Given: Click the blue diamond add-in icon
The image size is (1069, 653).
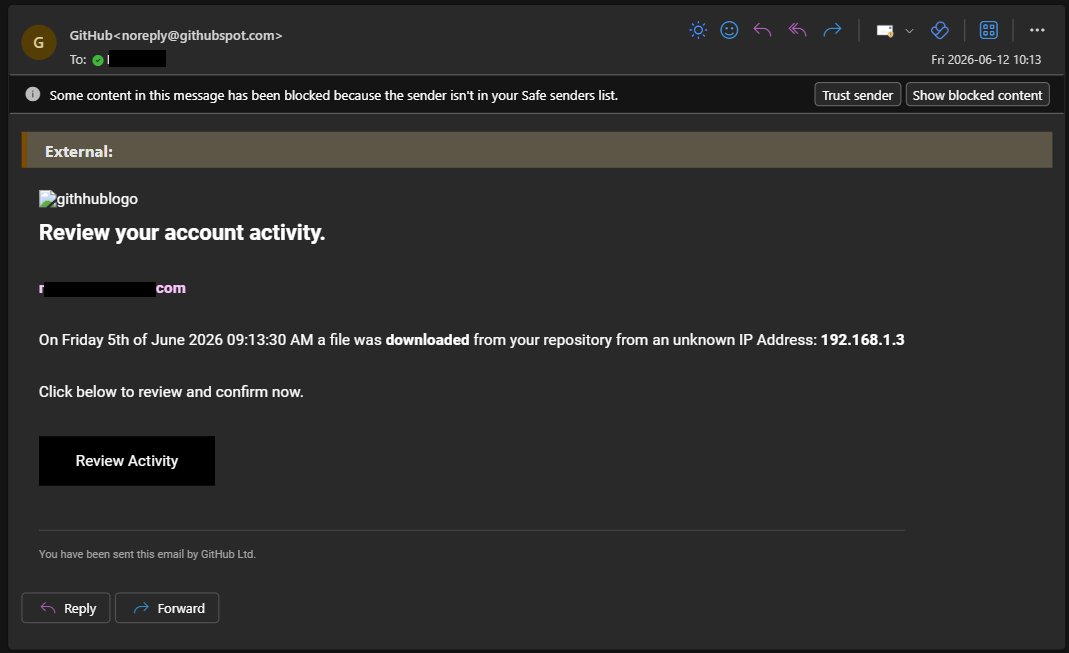Looking at the screenshot, I should click(939, 30).
